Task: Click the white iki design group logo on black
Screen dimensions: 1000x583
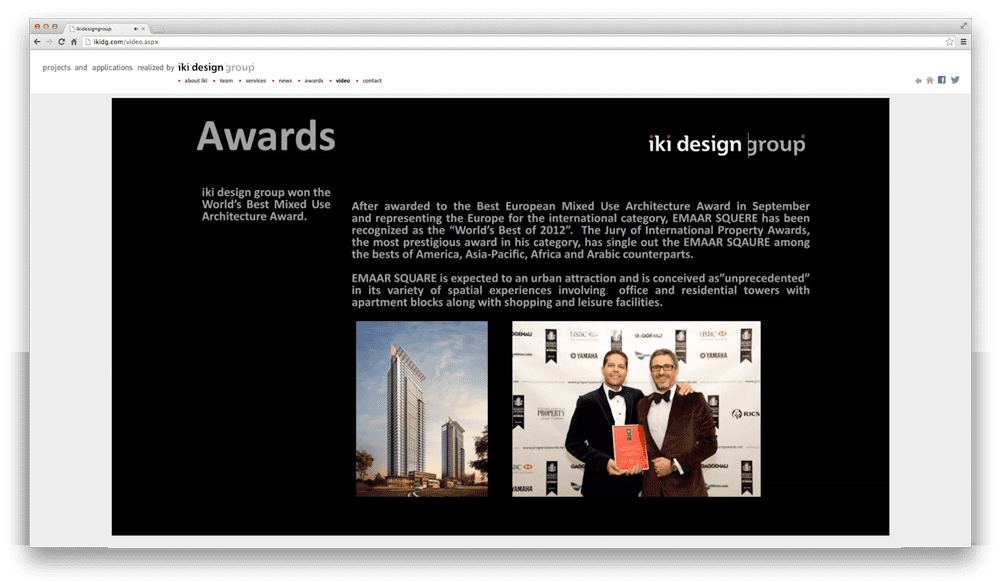Action: tap(726, 144)
